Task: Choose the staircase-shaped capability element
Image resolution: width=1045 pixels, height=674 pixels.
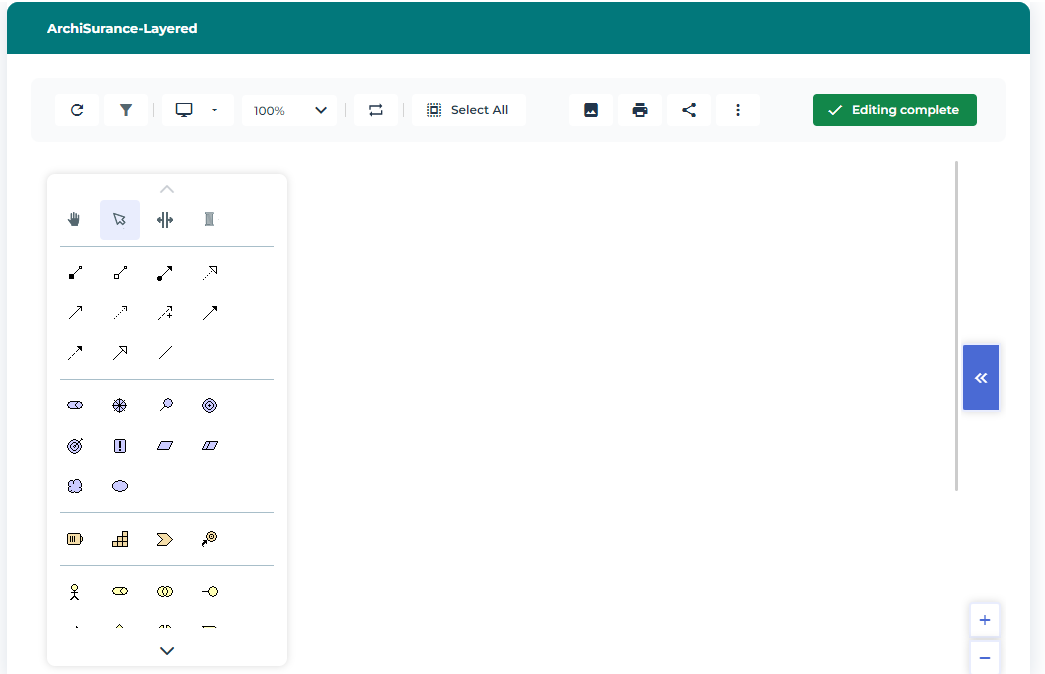Action: point(120,539)
